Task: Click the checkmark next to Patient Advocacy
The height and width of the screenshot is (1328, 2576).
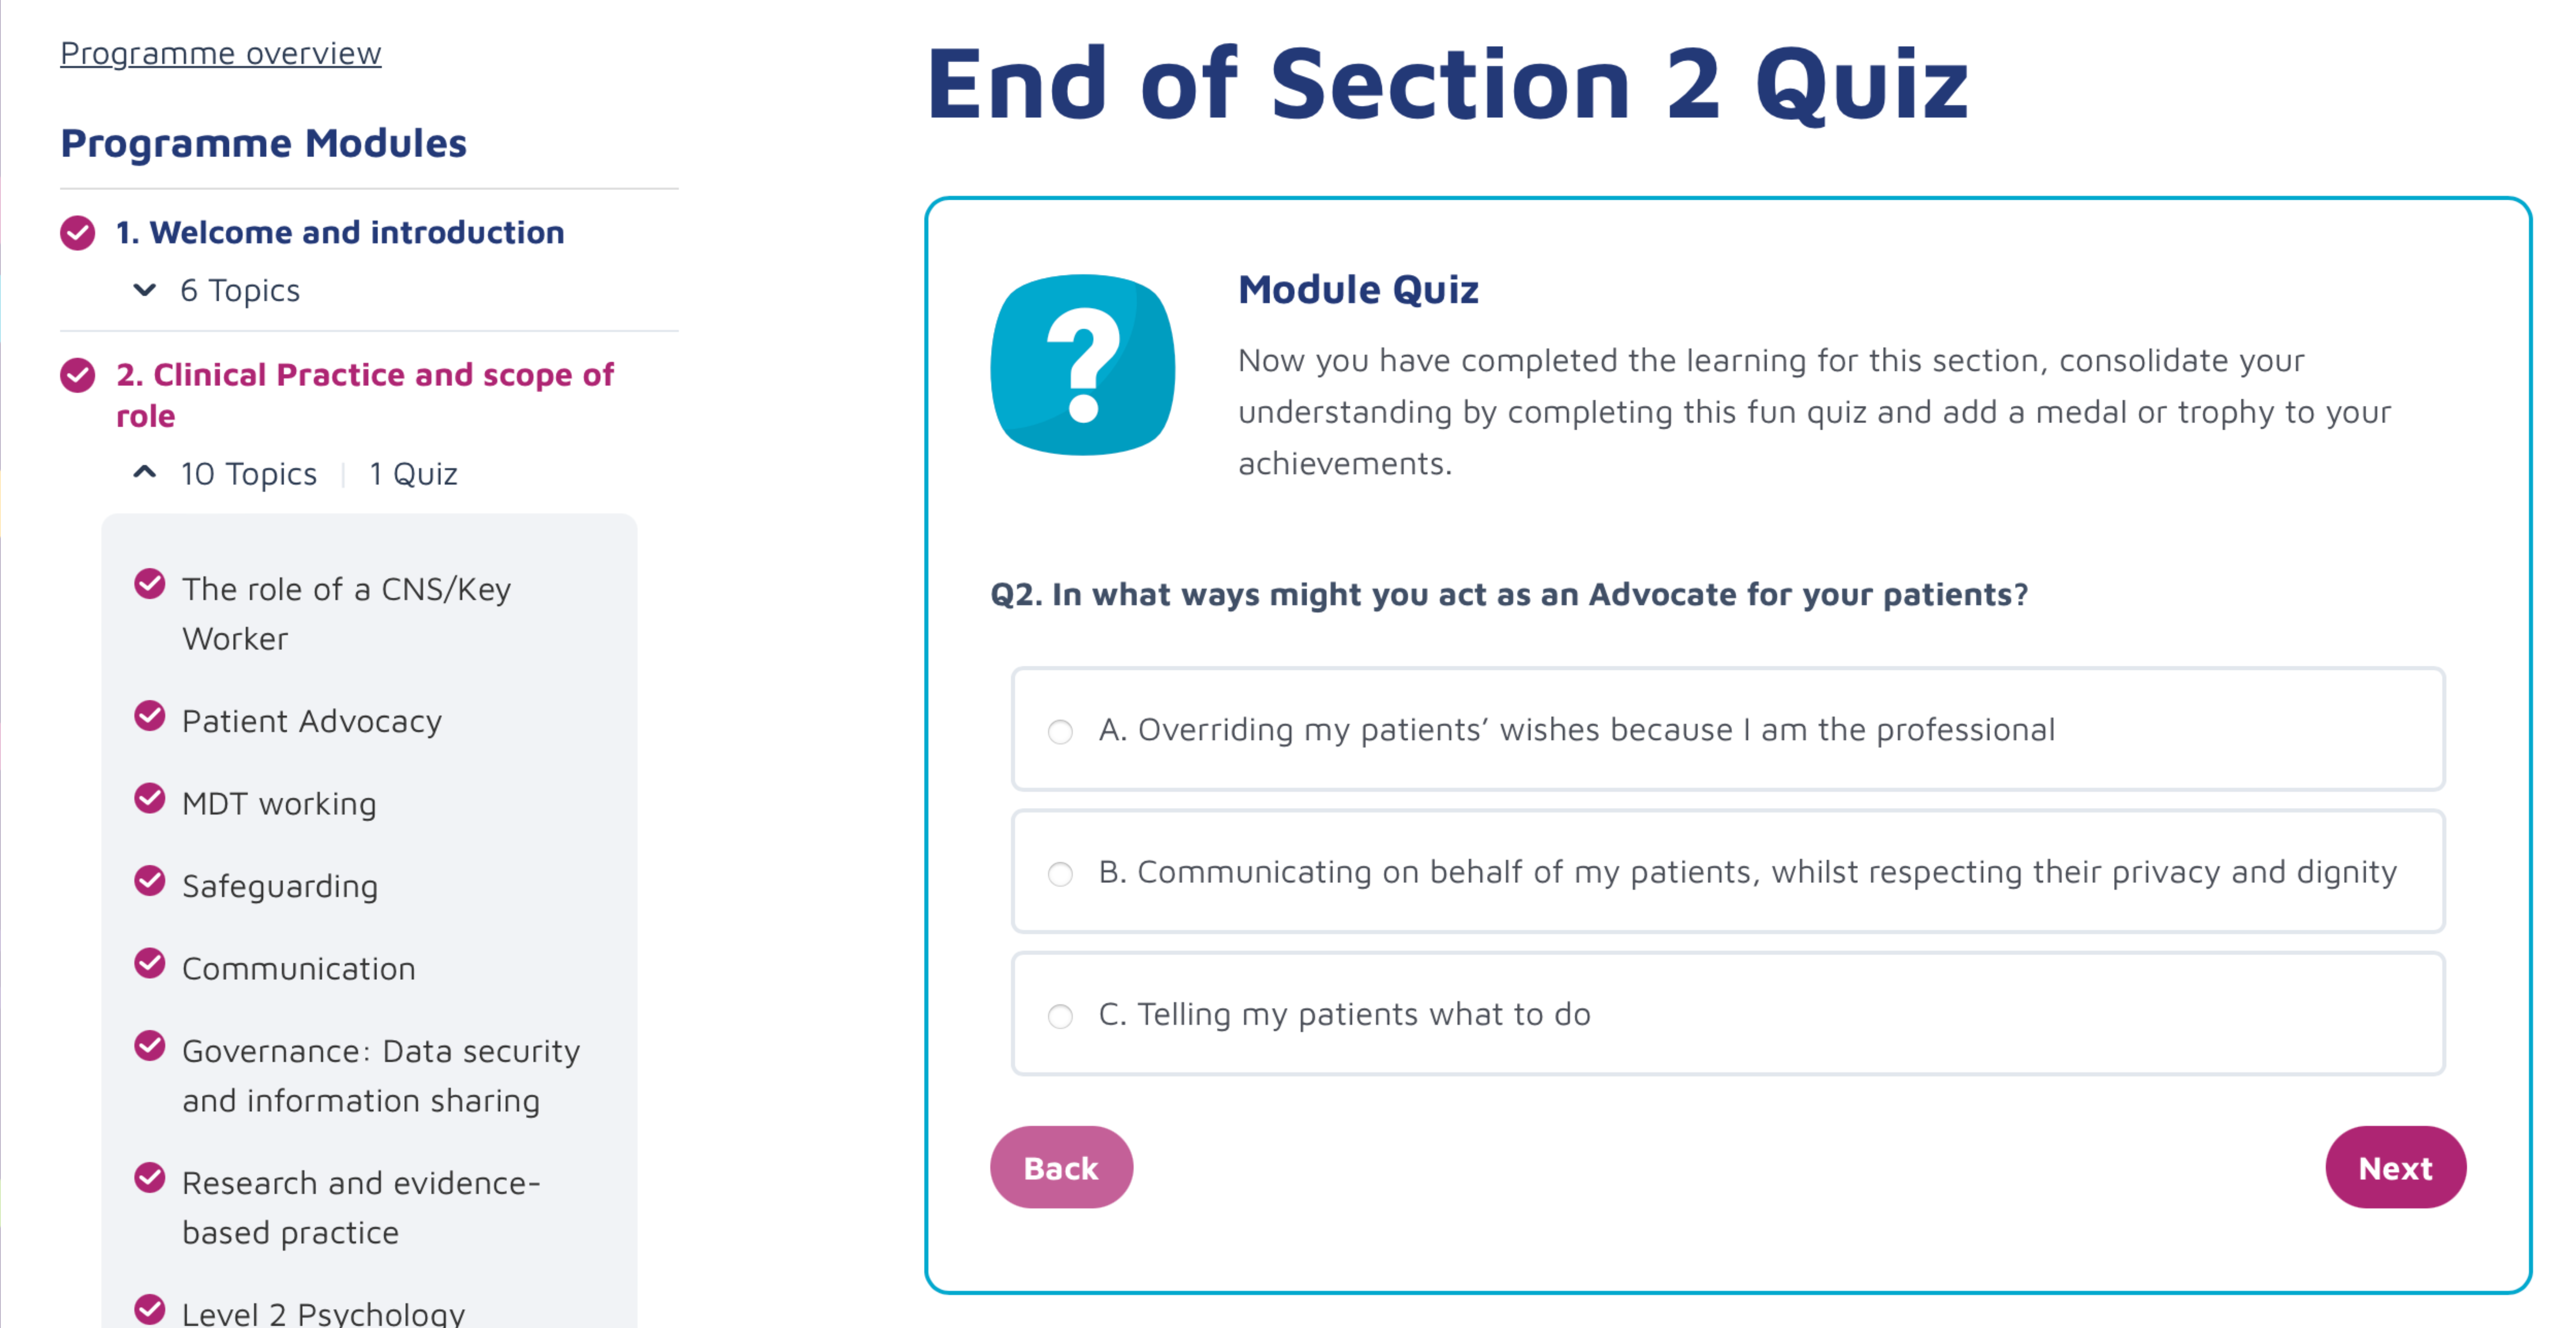Action: (150, 716)
